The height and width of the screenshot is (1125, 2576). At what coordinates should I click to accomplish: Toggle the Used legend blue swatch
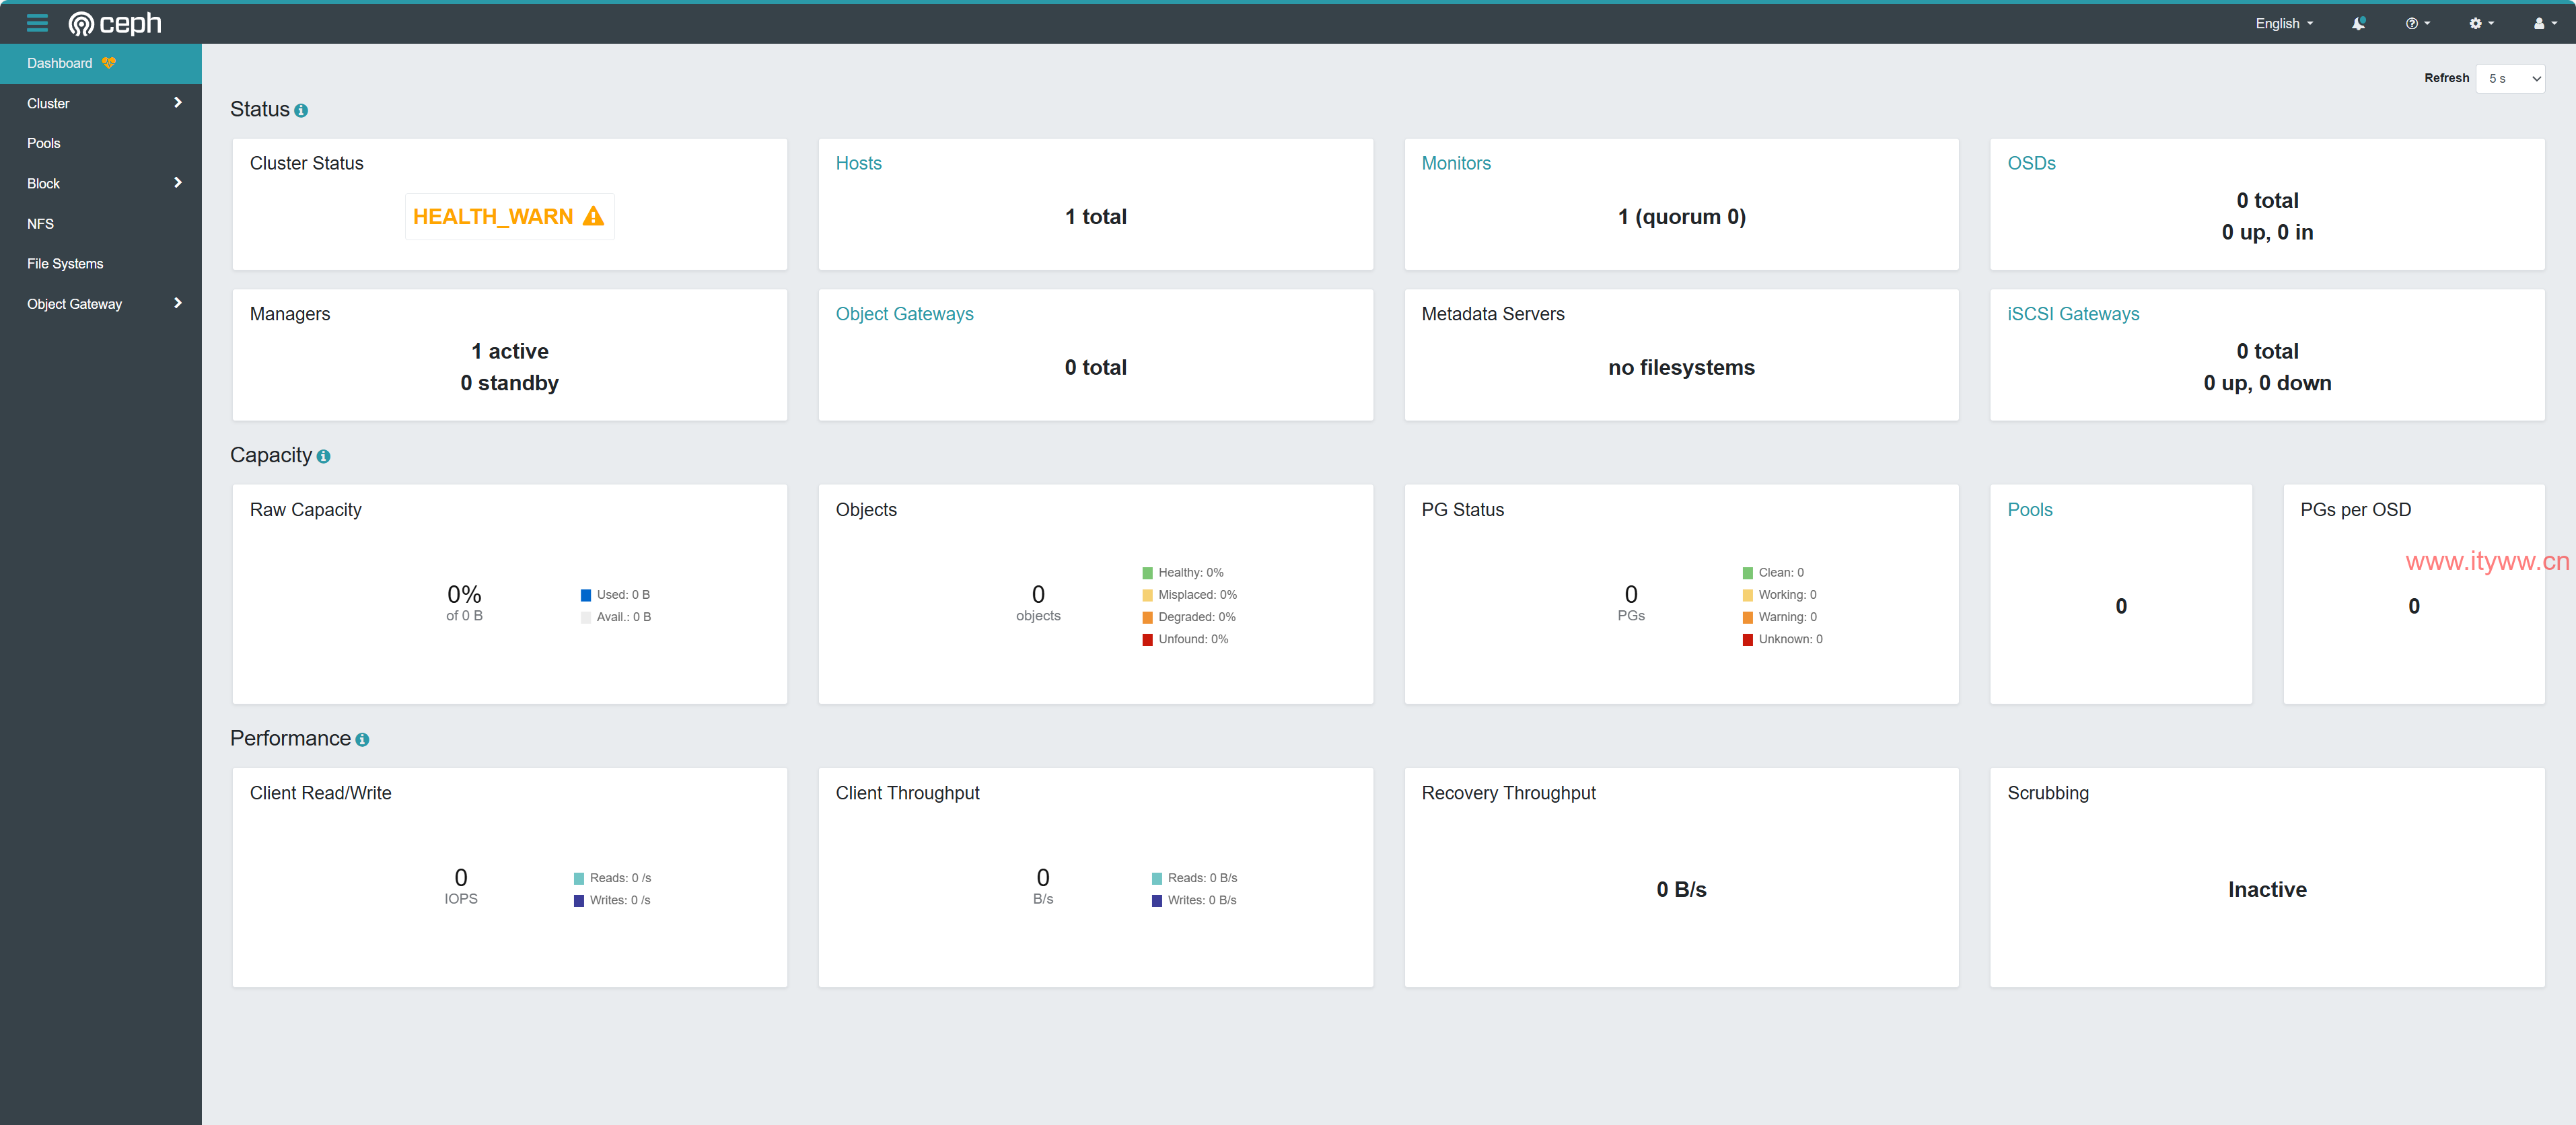(586, 595)
